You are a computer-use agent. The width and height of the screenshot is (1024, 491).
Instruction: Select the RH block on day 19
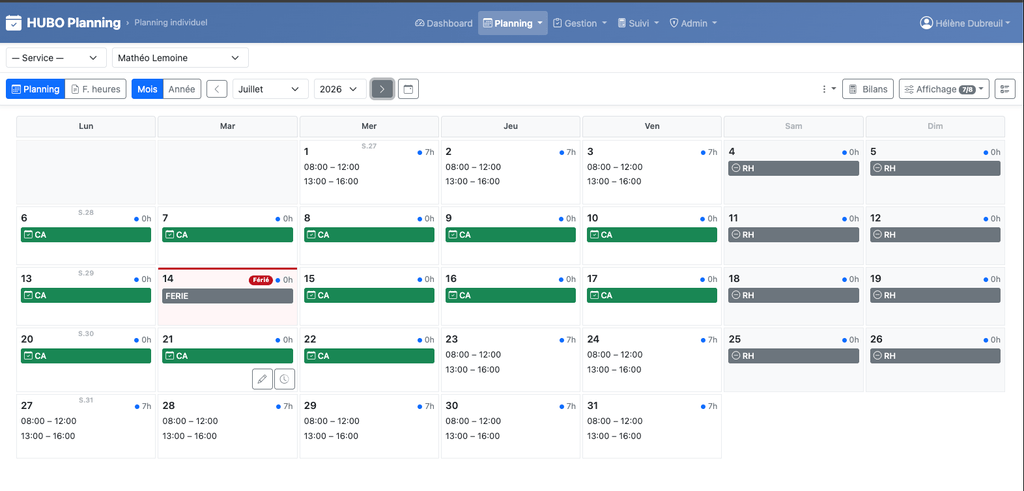935,295
